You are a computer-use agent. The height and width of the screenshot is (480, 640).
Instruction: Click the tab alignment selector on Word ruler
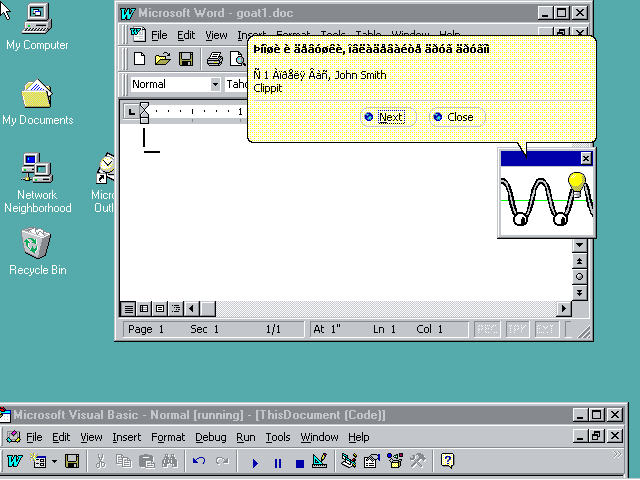pyautogui.click(x=131, y=111)
